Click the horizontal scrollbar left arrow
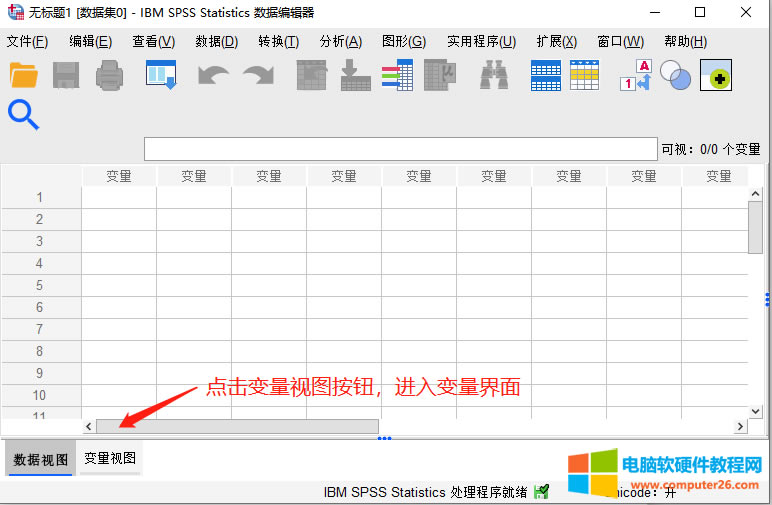 click(x=89, y=426)
